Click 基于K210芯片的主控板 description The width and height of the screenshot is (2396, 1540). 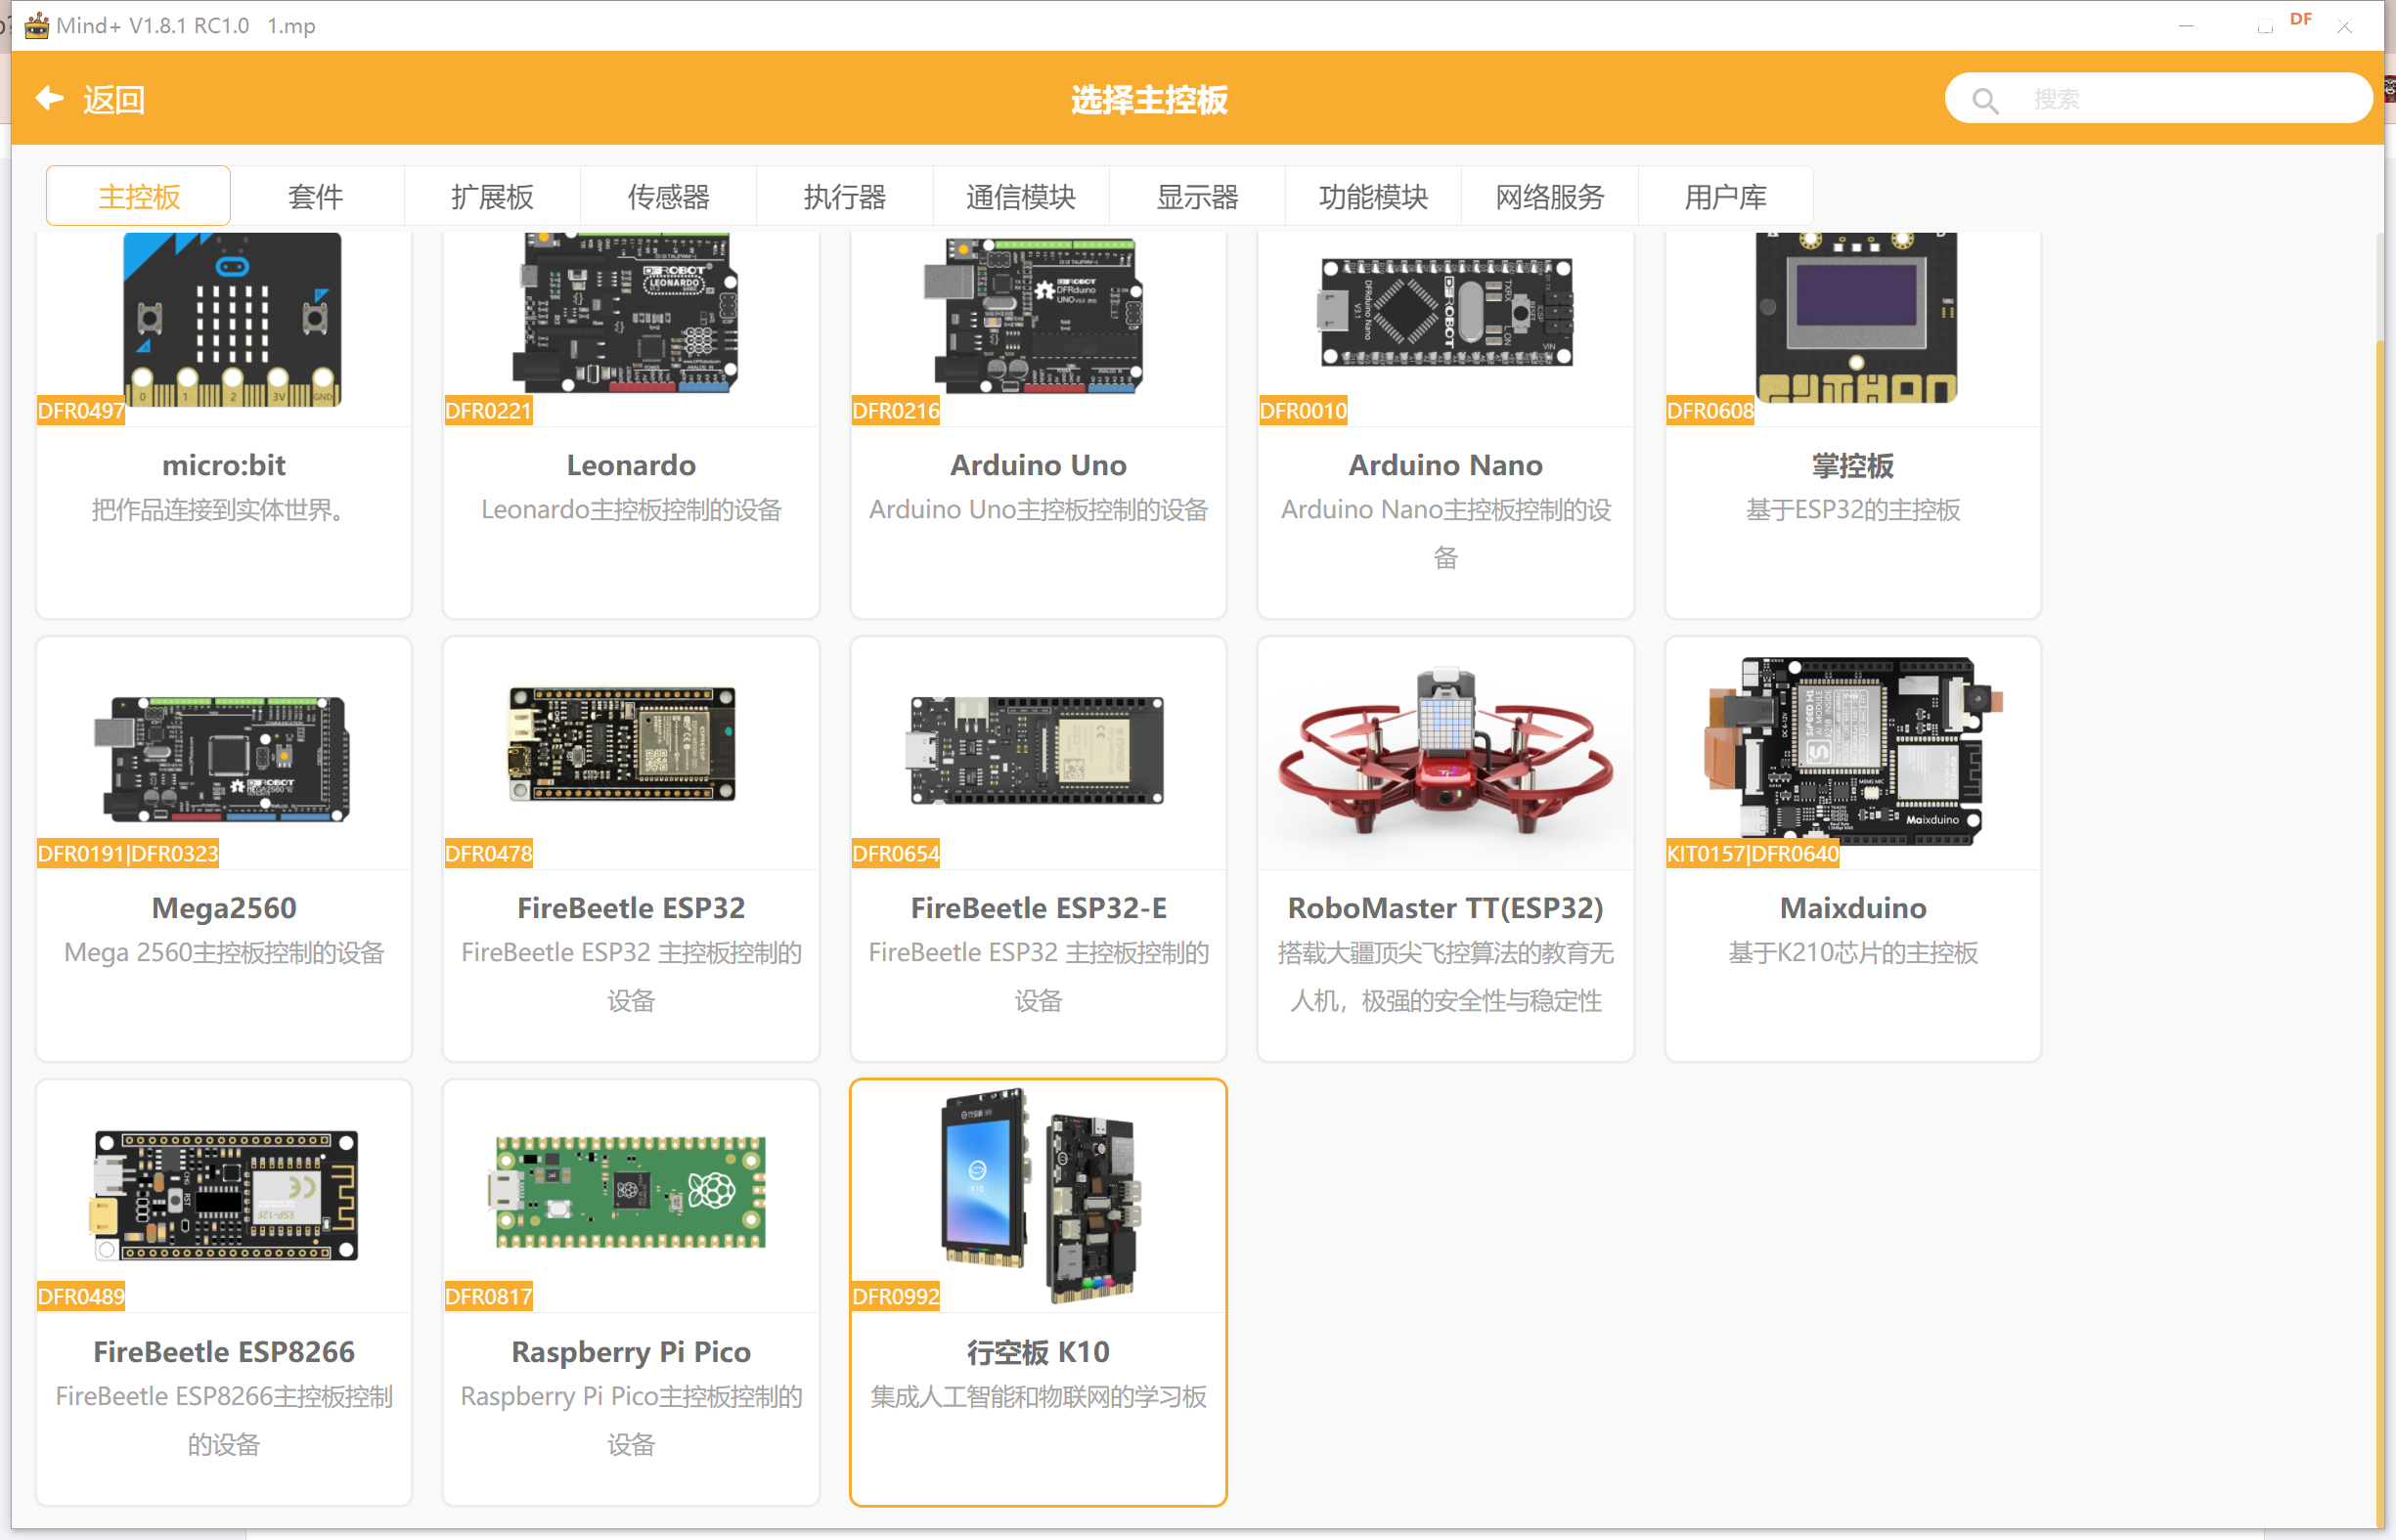[1853, 953]
